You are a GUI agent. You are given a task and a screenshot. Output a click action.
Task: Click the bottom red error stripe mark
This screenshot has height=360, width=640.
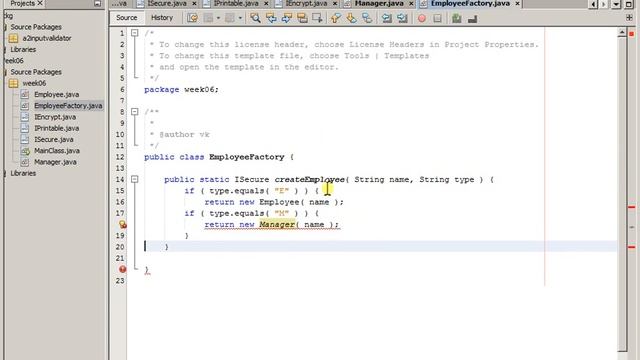click(631, 247)
